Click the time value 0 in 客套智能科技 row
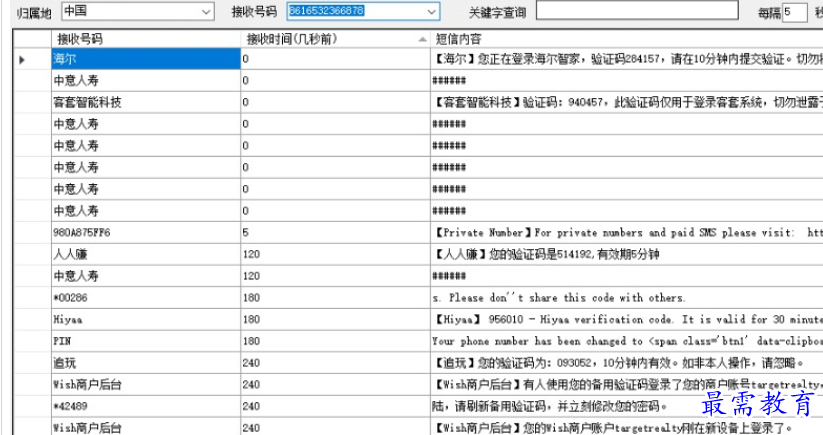The image size is (823, 435). click(x=335, y=102)
